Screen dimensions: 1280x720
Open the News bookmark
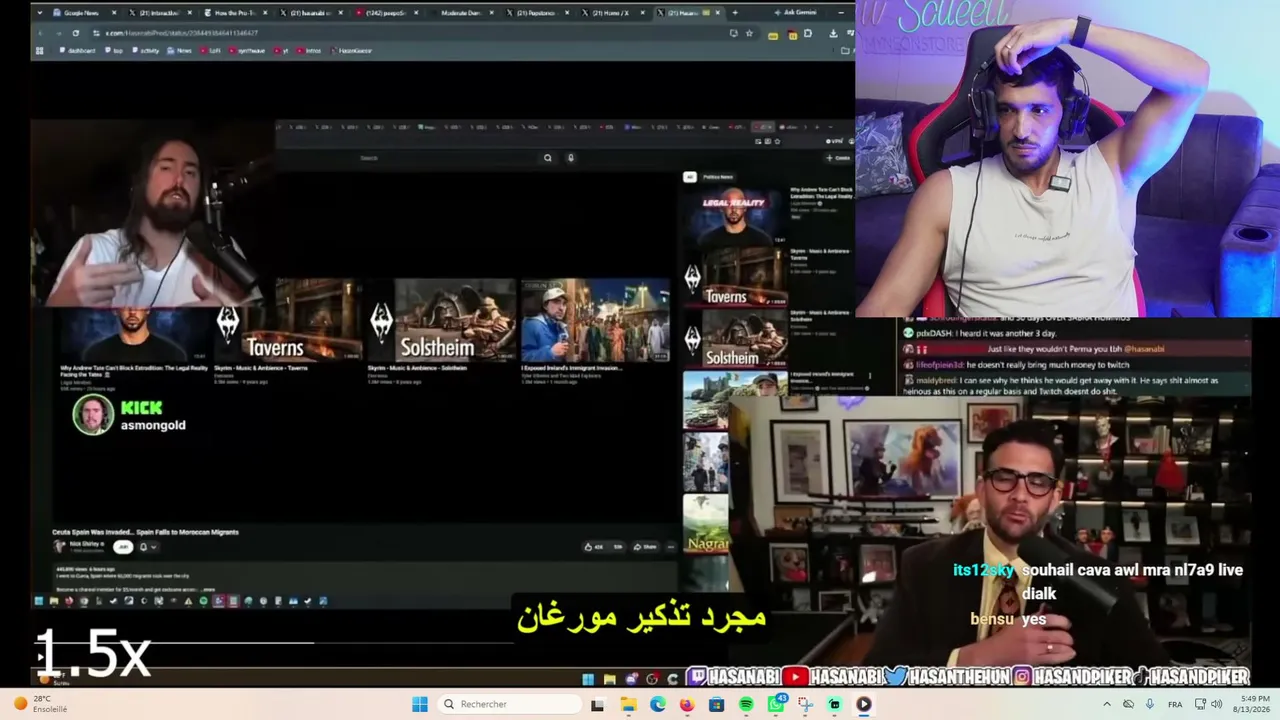click(180, 50)
